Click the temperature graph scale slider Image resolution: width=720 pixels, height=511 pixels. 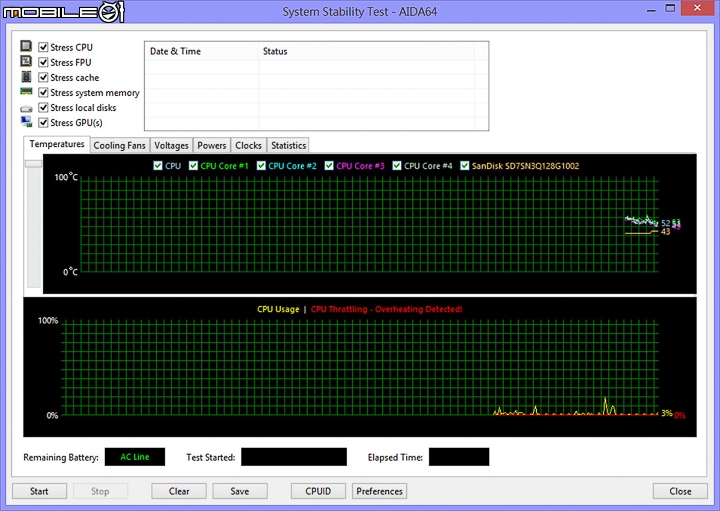34,164
